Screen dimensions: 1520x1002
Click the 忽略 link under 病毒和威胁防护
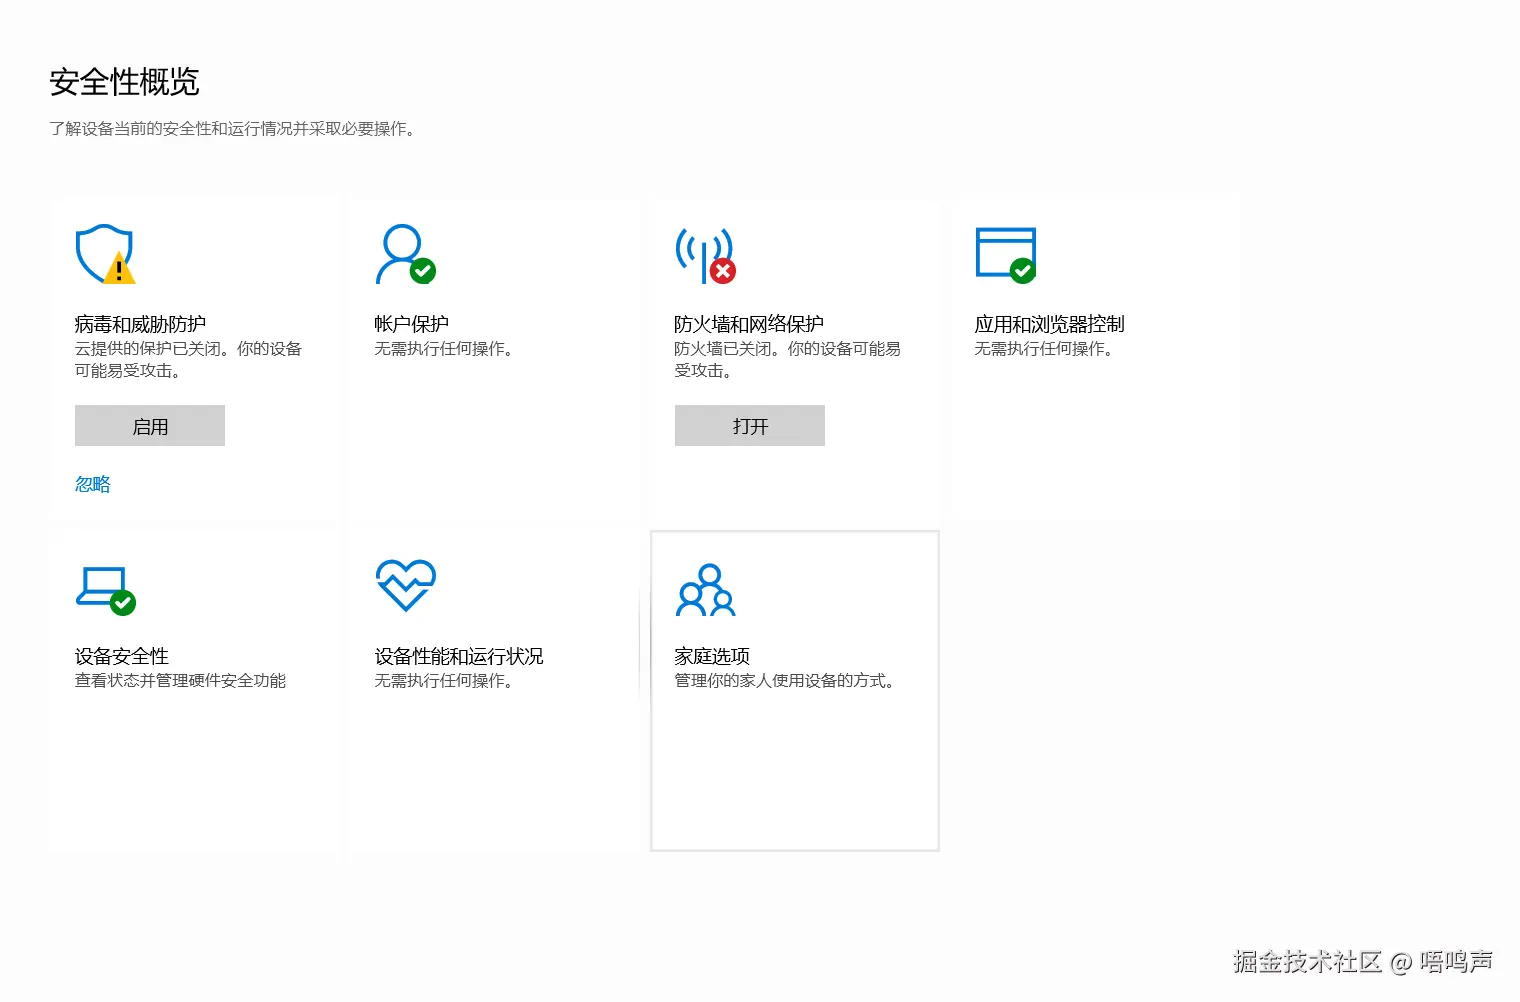coord(92,484)
